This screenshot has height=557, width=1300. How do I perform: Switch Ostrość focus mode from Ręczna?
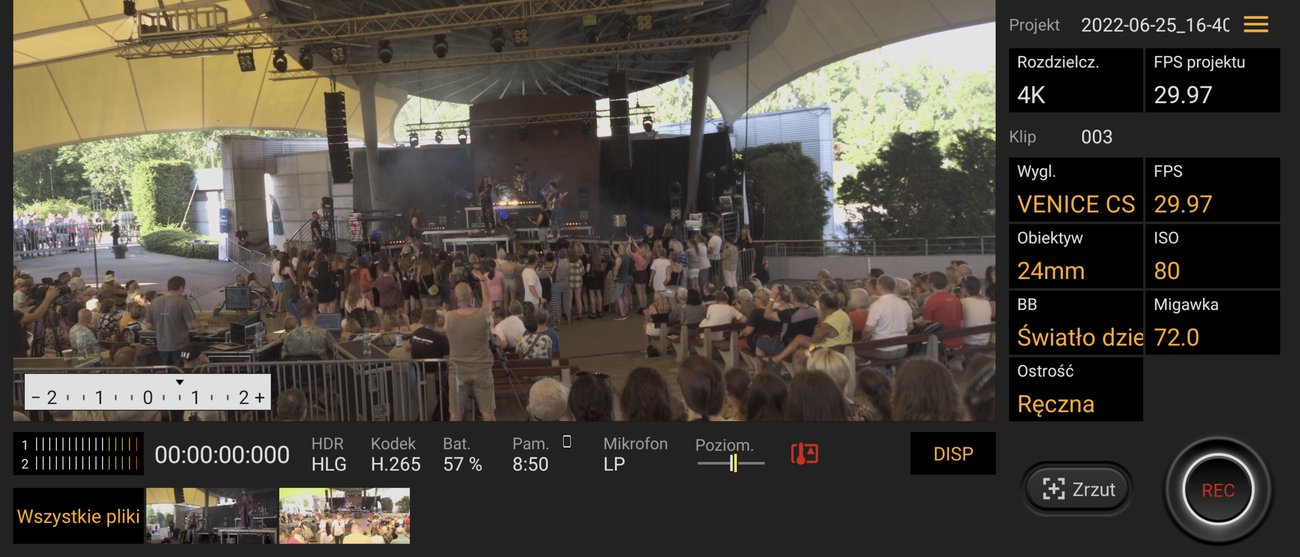(1076, 389)
